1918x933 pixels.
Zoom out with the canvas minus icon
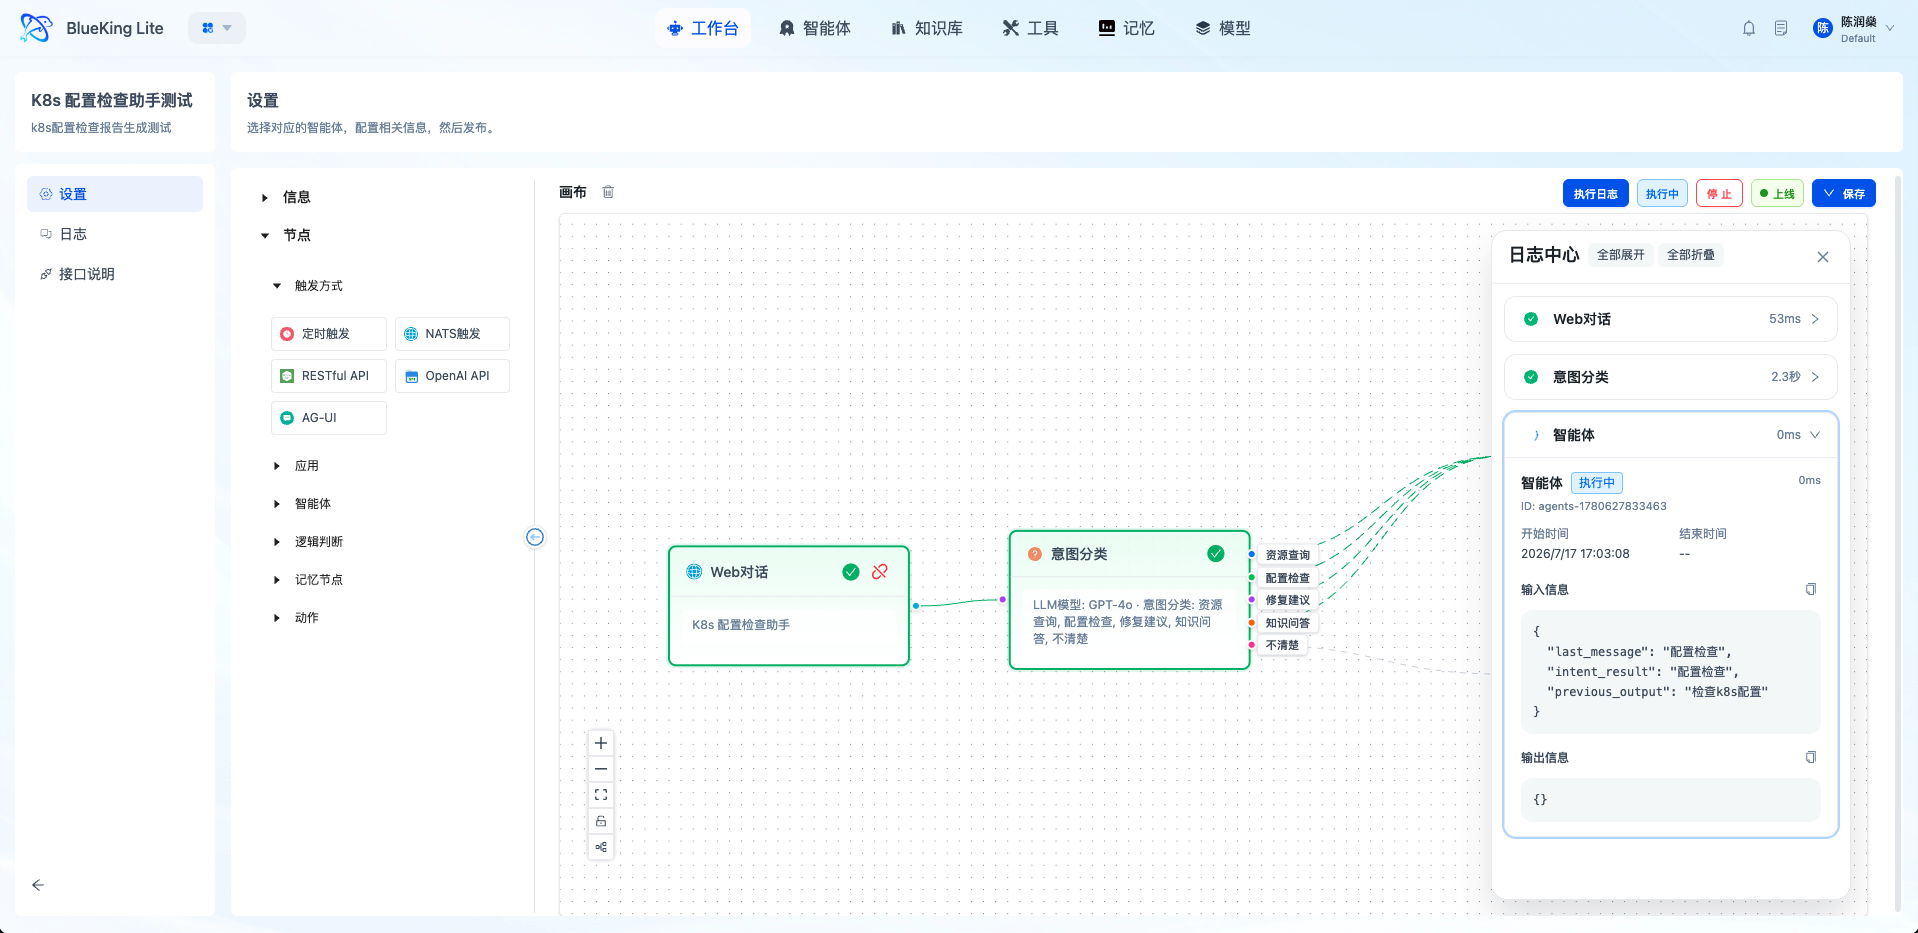[x=601, y=769]
